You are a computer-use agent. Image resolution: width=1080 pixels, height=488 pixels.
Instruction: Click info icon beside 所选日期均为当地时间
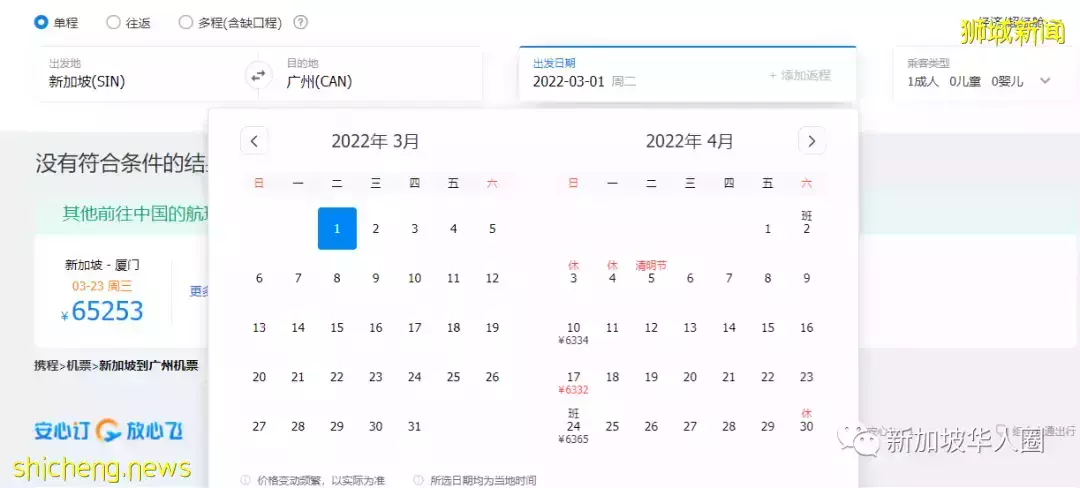[419, 480]
